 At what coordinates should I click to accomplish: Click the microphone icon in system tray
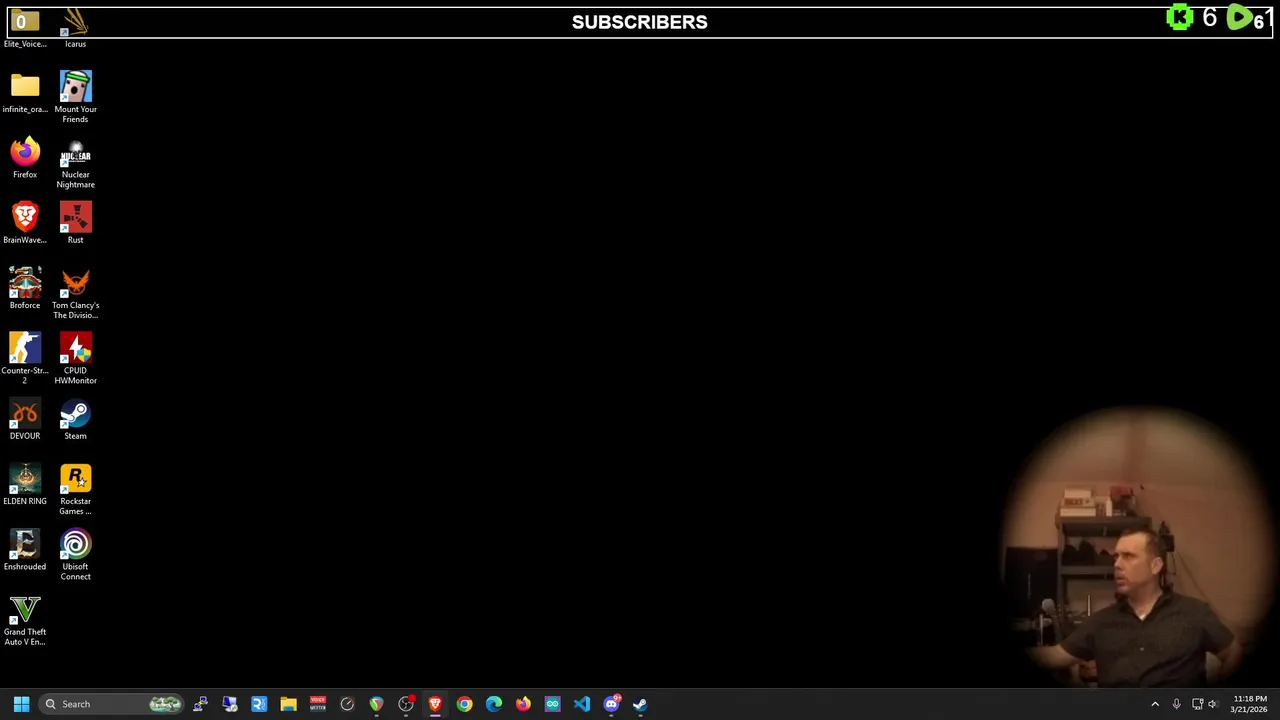(1177, 704)
